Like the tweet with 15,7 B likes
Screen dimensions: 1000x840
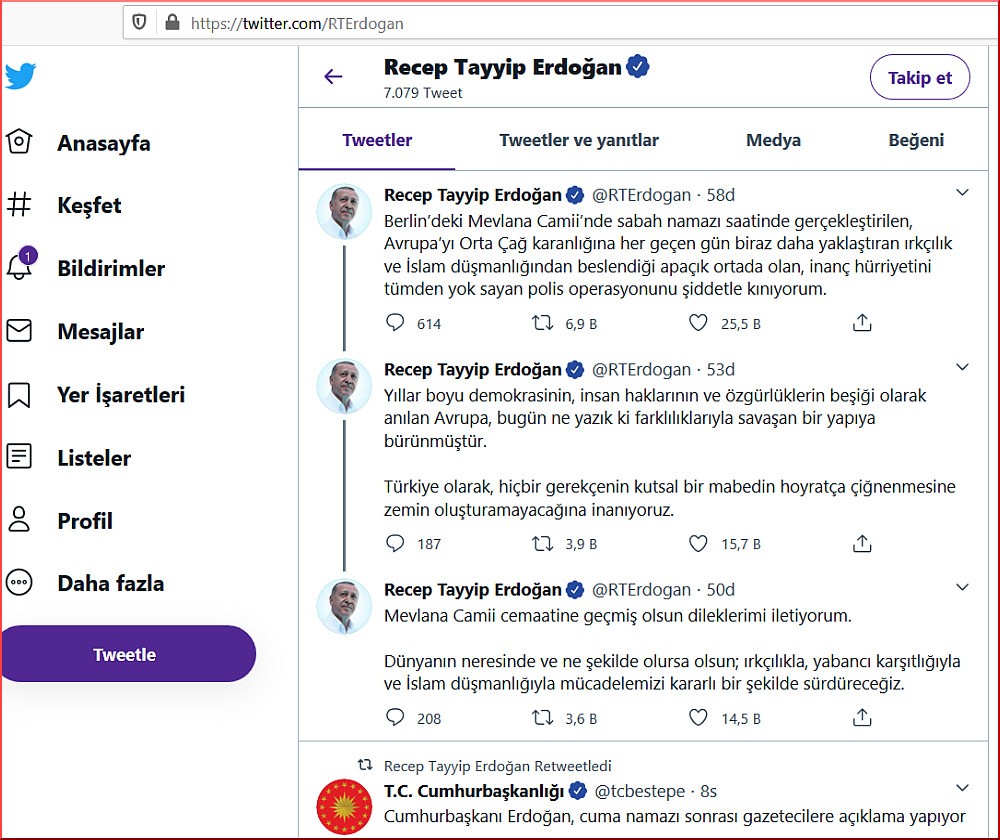[698, 543]
